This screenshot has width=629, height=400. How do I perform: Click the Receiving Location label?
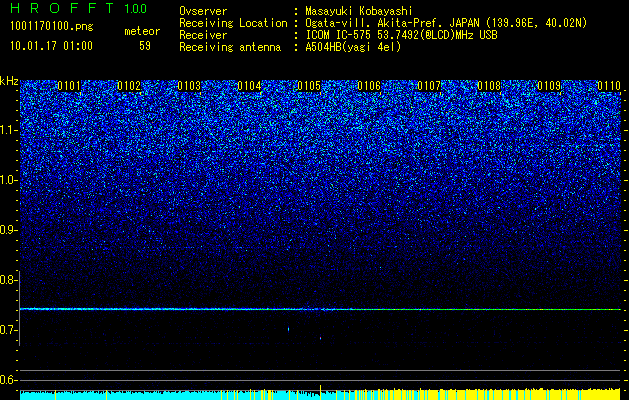click(x=233, y=23)
